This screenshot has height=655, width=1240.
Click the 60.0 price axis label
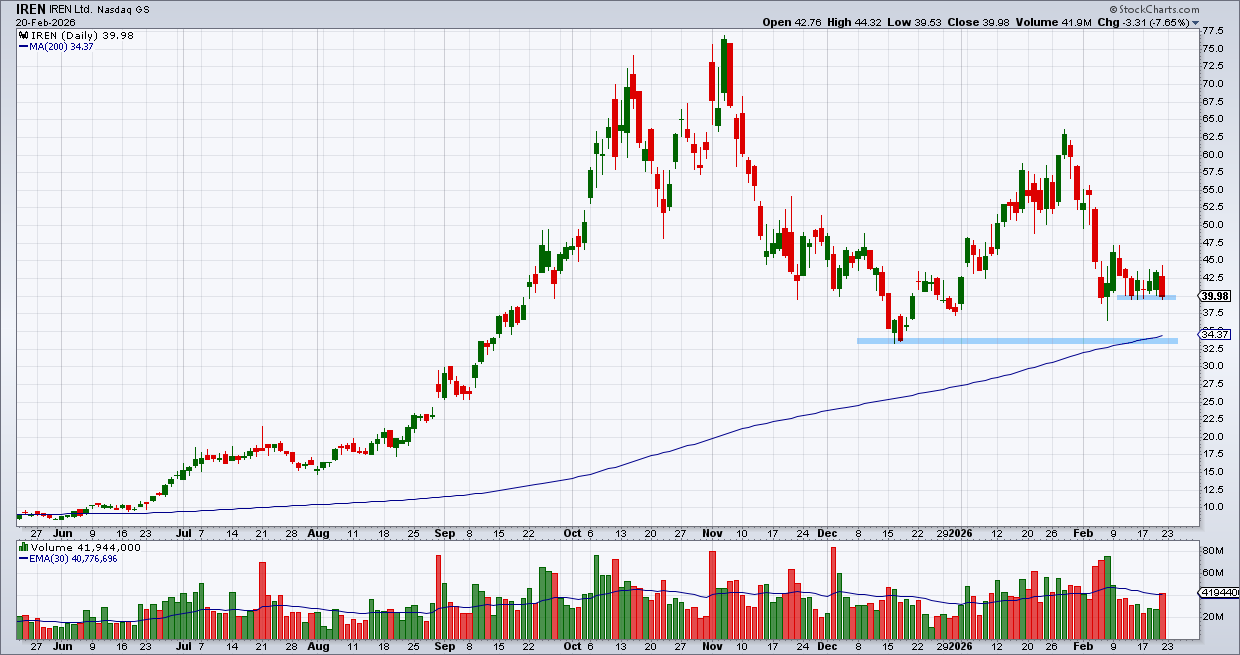(1214, 155)
